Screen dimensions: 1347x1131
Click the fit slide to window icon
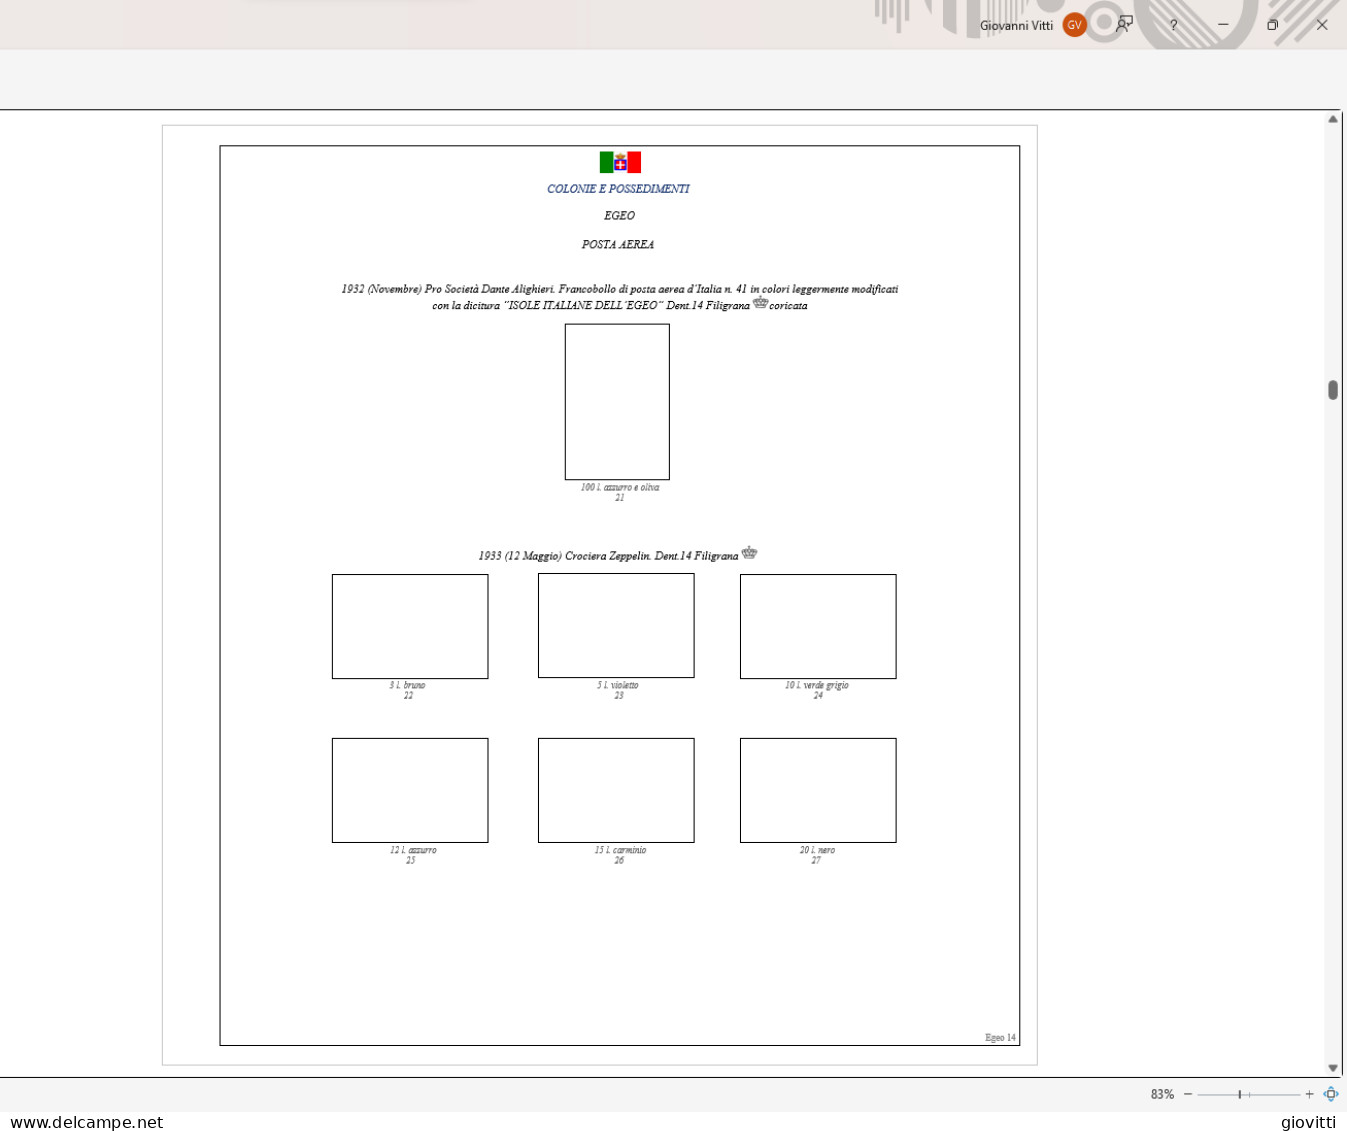tap(1331, 1094)
